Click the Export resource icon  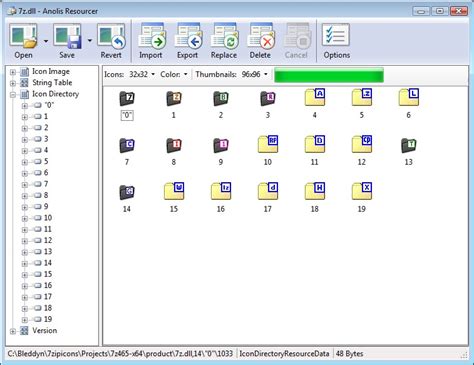point(188,36)
